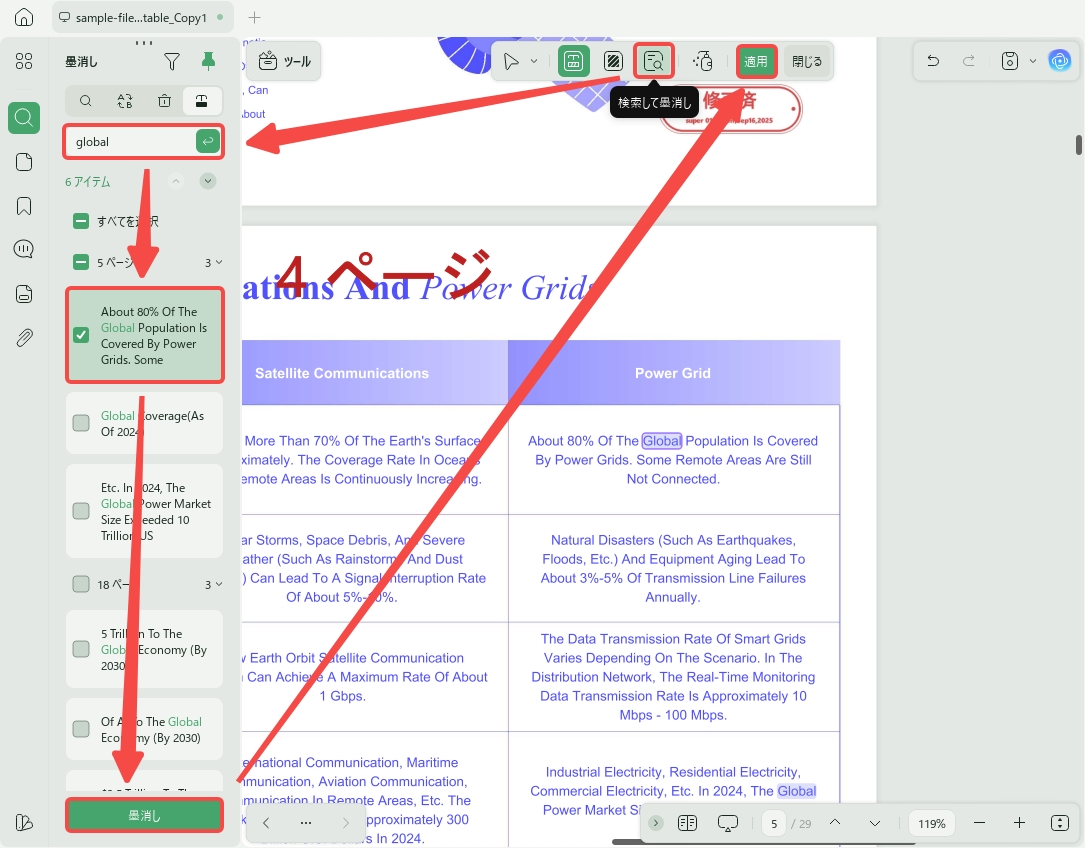Open the selection tool dropdown arrow

[534, 62]
